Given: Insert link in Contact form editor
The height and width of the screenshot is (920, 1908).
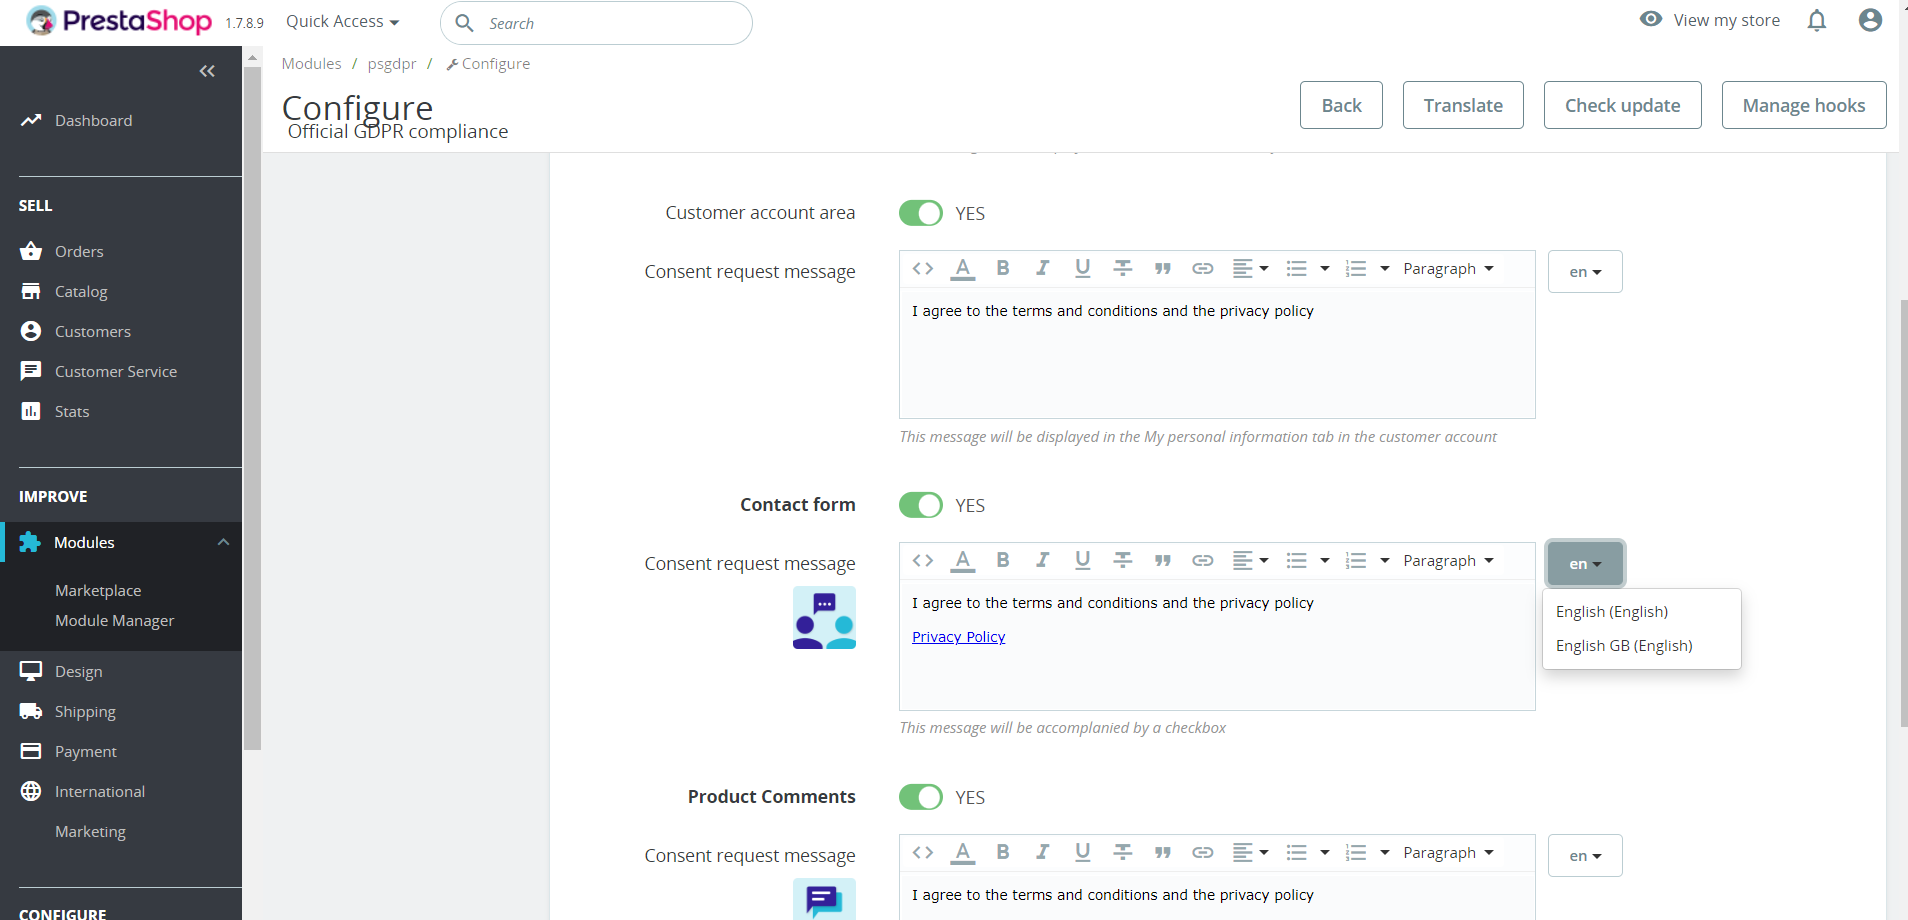Looking at the screenshot, I should coord(1203,560).
